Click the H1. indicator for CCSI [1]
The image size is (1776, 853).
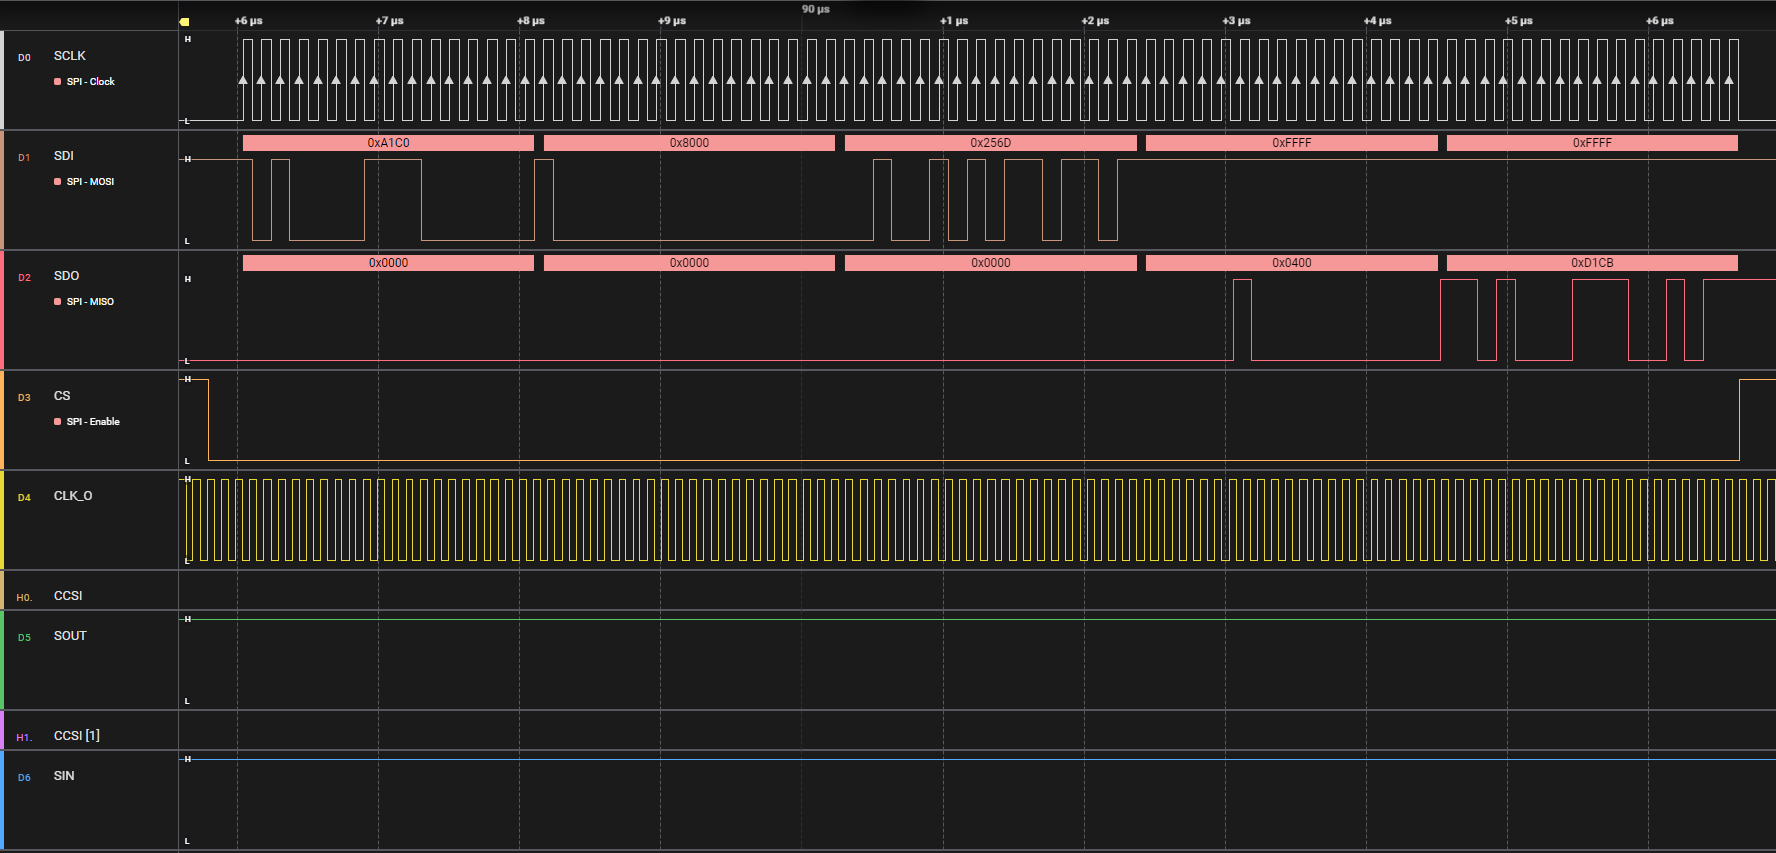(24, 738)
